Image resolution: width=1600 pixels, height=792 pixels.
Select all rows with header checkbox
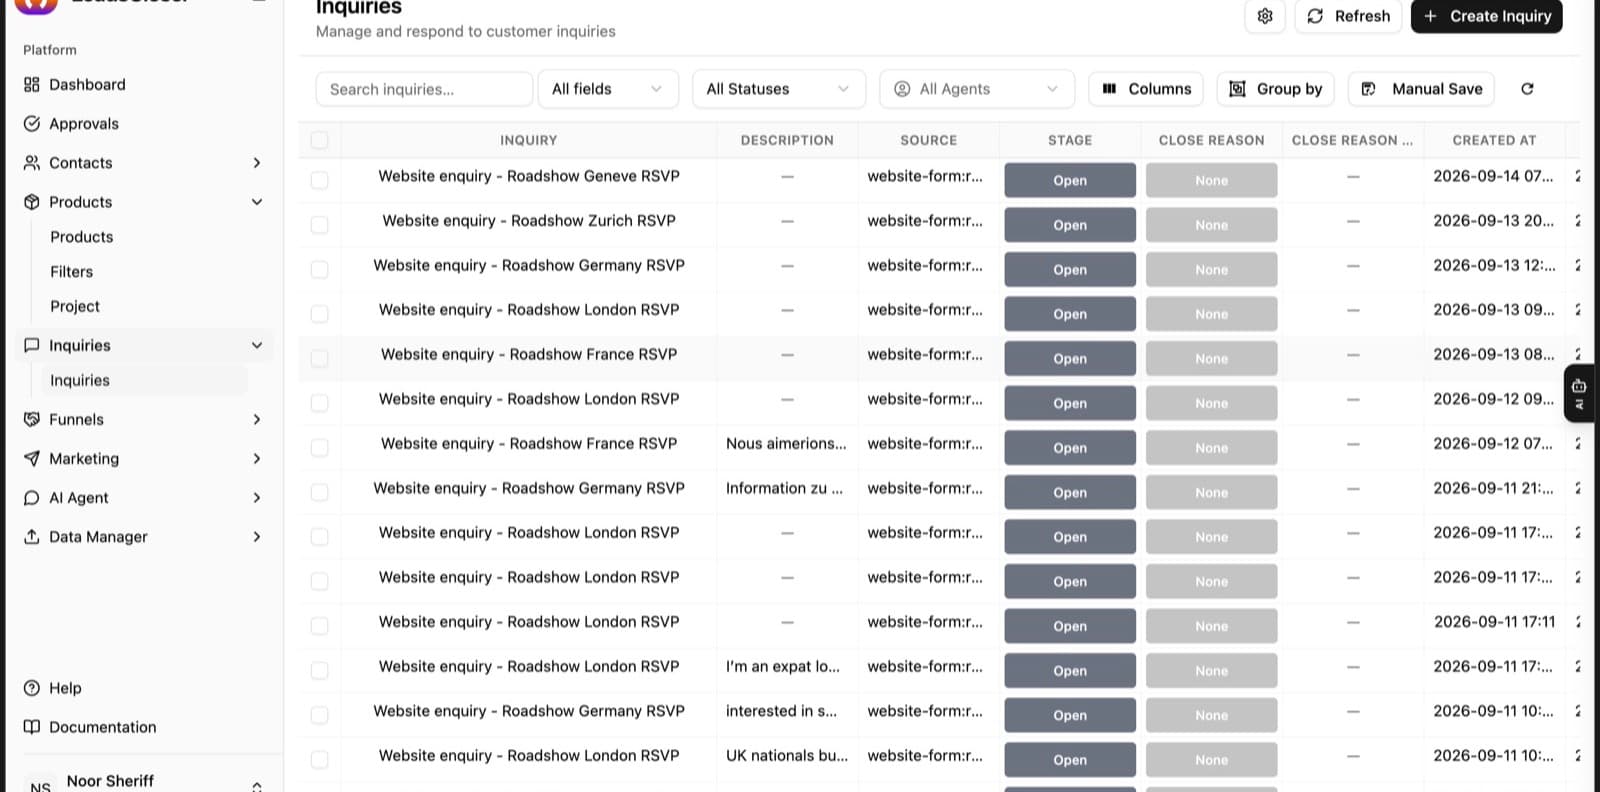tap(319, 140)
